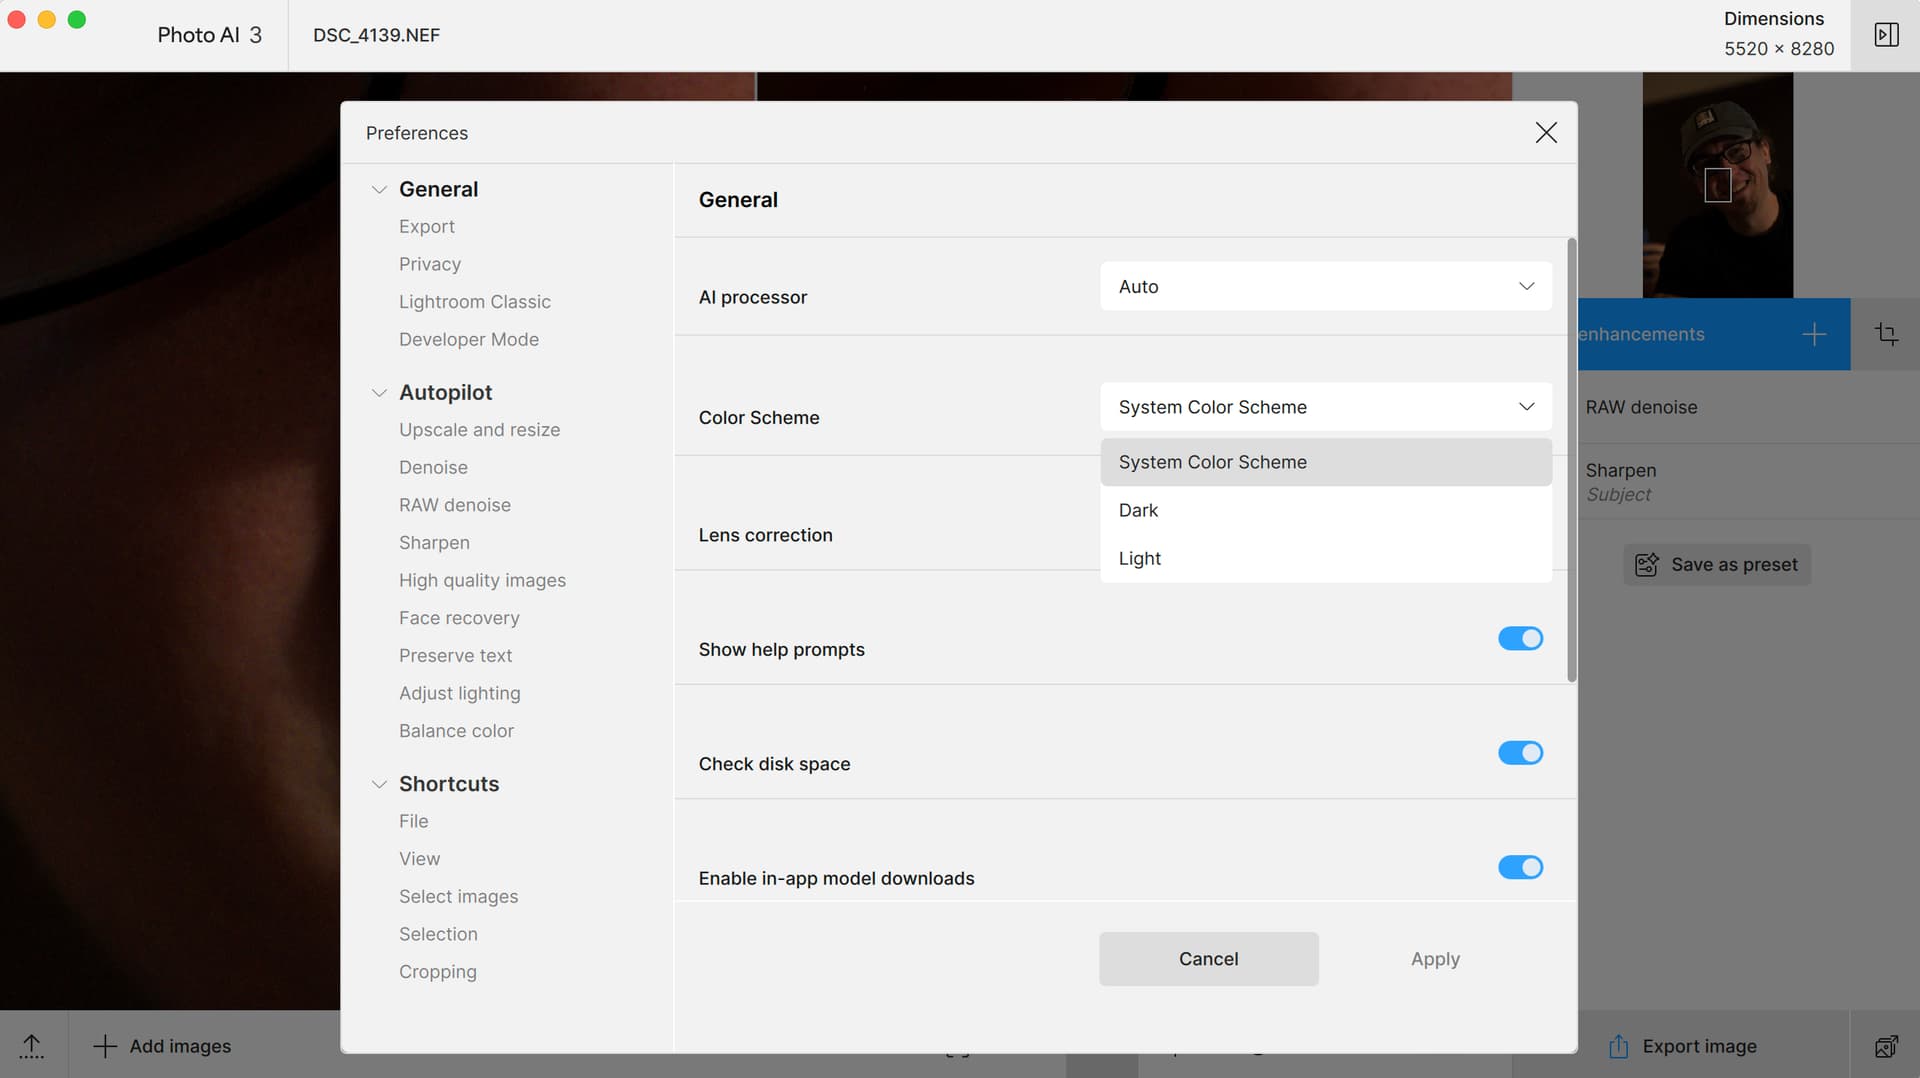The height and width of the screenshot is (1078, 1920).
Task: Turn off Check disk space toggle
Action: pos(1520,753)
